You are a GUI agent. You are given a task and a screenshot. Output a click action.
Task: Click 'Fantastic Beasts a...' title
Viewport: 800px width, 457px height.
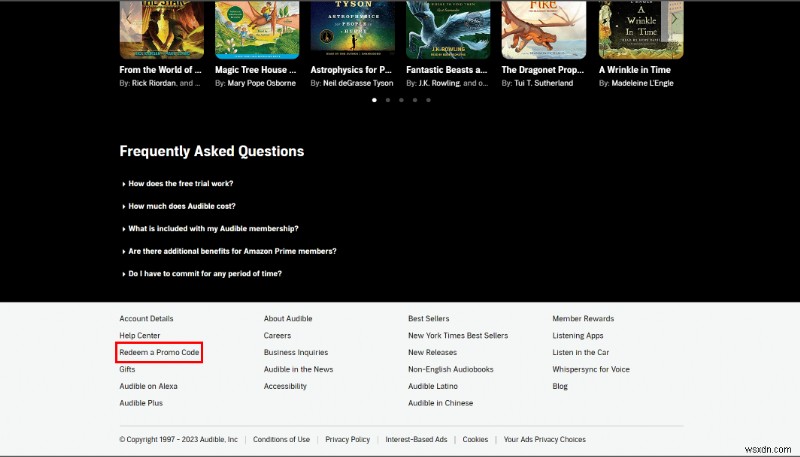(447, 70)
